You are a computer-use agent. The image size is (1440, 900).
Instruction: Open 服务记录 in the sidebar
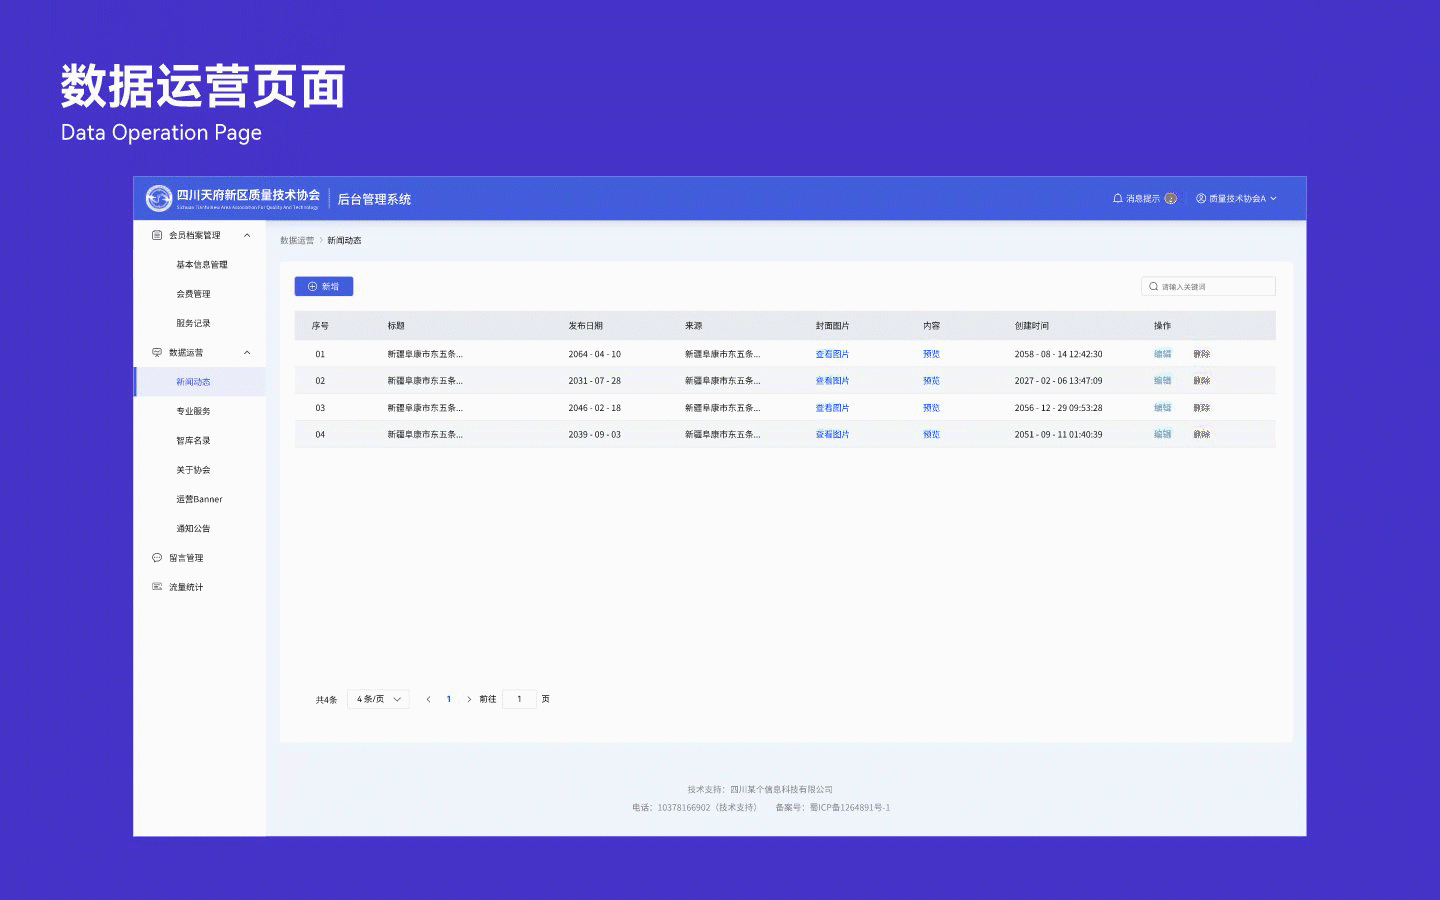194,323
